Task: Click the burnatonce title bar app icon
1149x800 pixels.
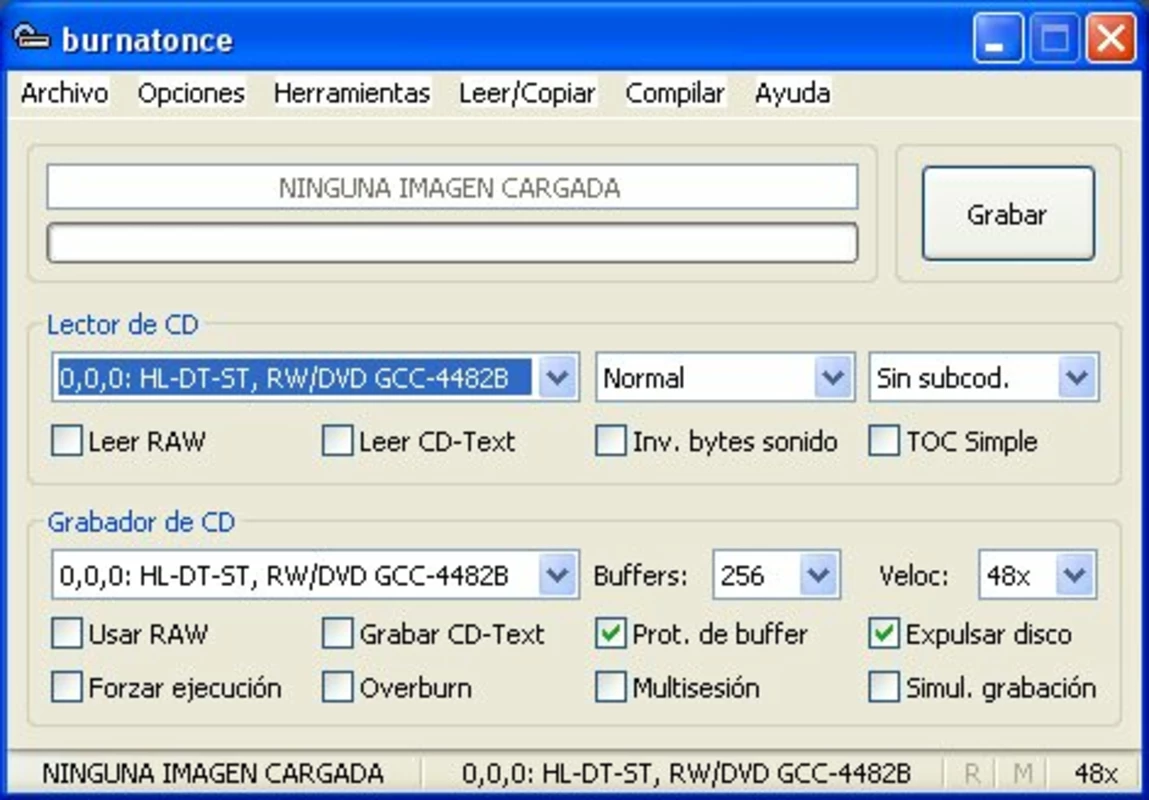Action: (31, 37)
